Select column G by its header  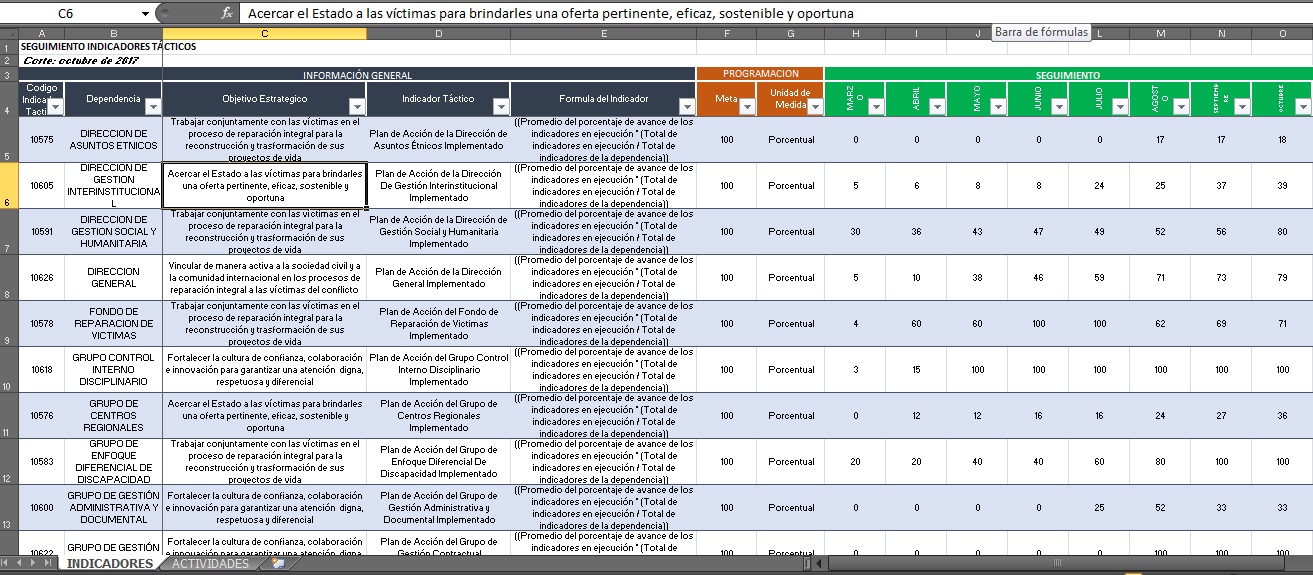pos(791,34)
